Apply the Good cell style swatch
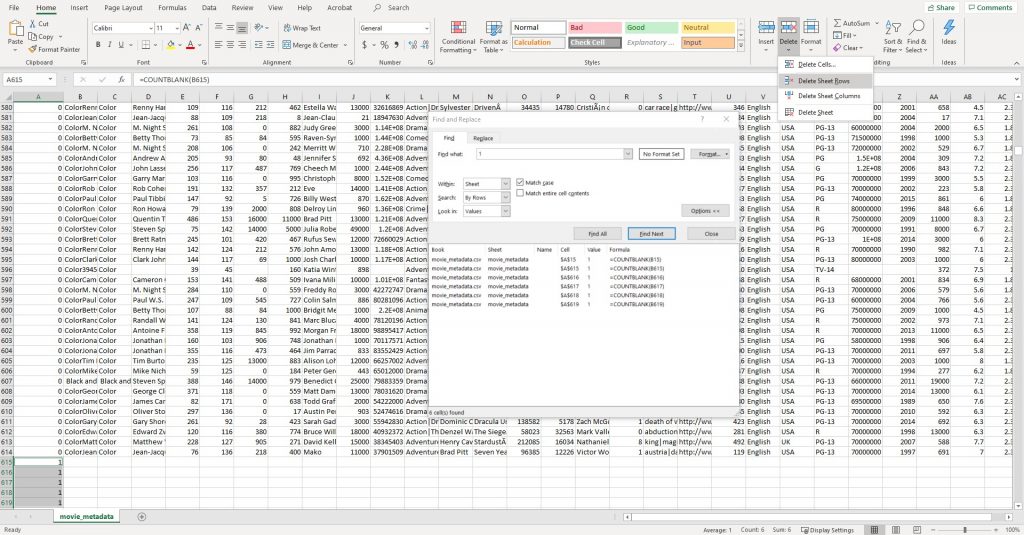The width and height of the screenshot is (1024, 535). click(x=650, y=28)
